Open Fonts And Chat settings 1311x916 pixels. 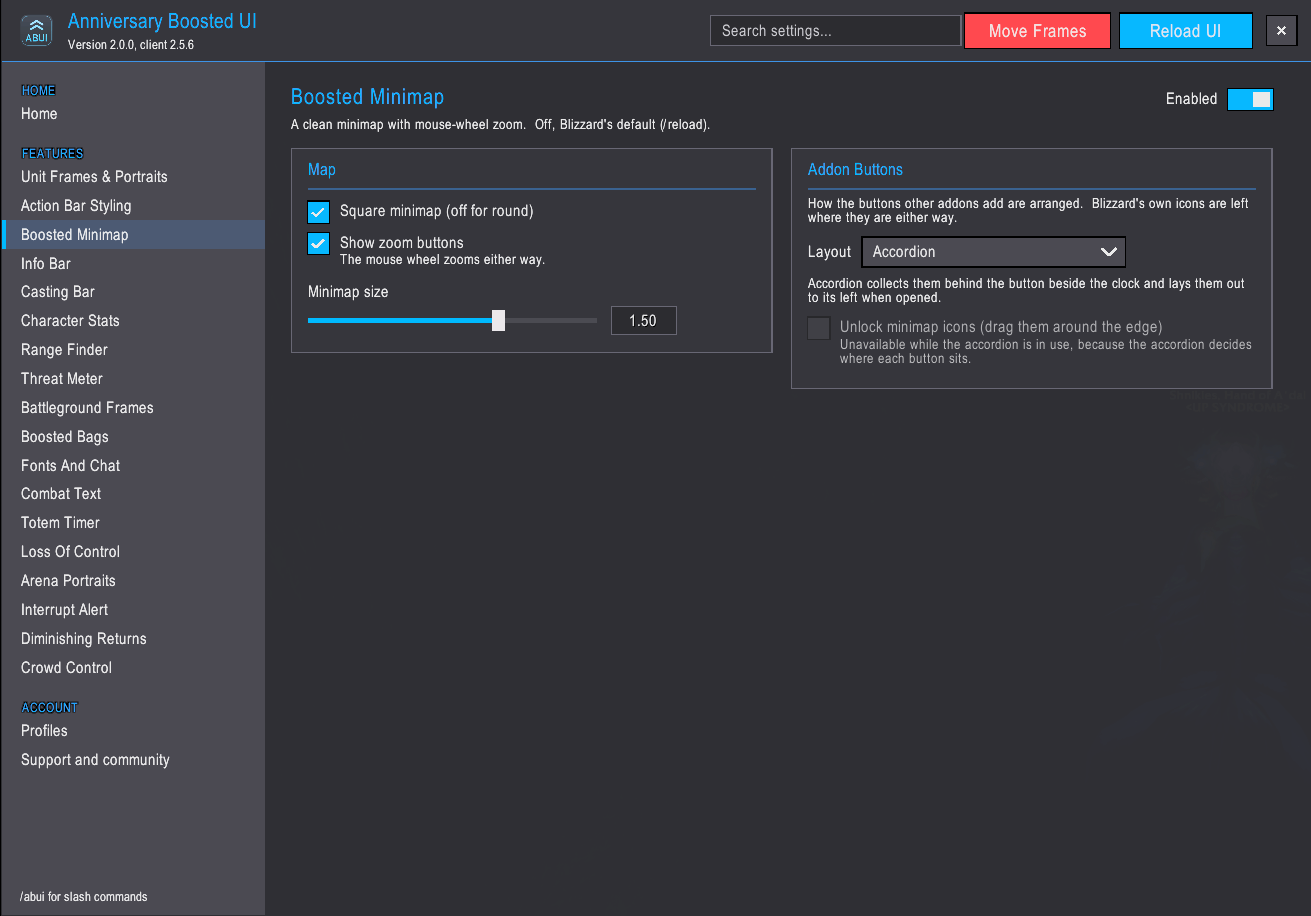pos(133,466)
